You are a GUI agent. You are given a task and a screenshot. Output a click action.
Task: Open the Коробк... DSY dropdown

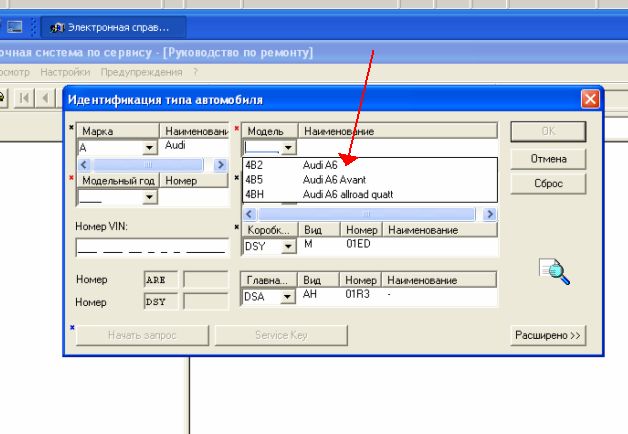(x=288, y=246)
